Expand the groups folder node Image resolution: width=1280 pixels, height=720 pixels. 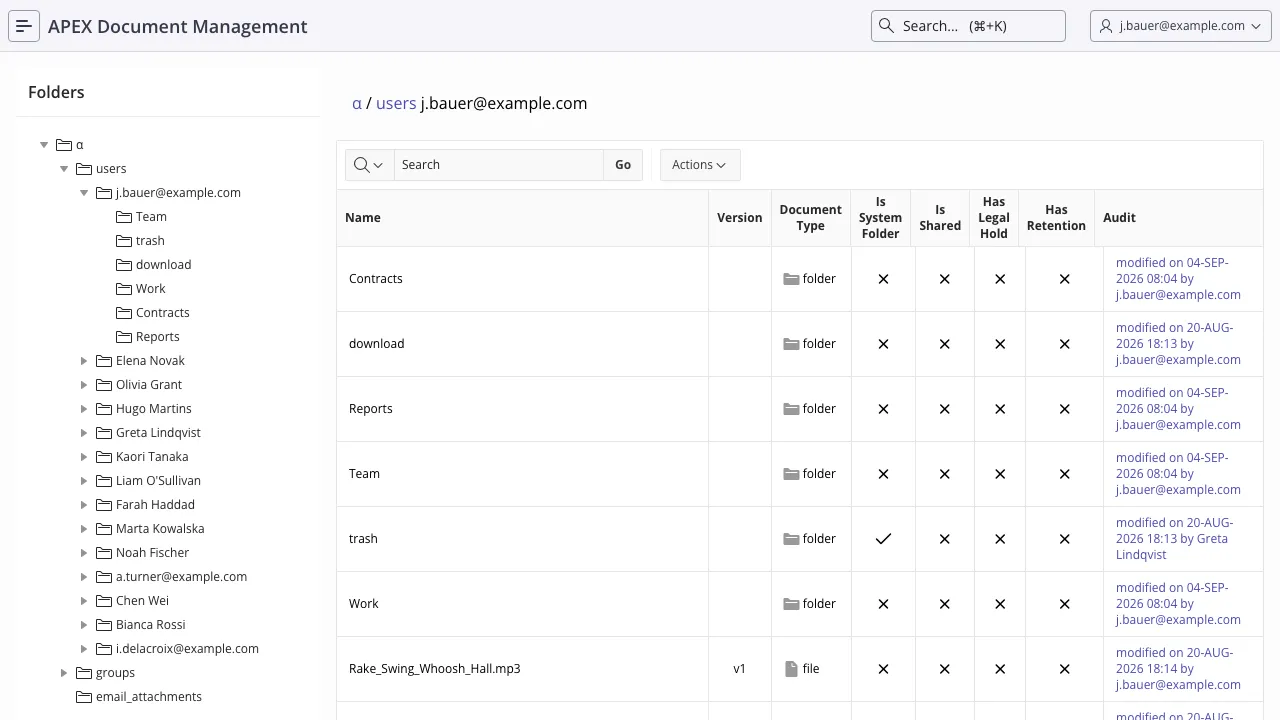click(64, 673)
